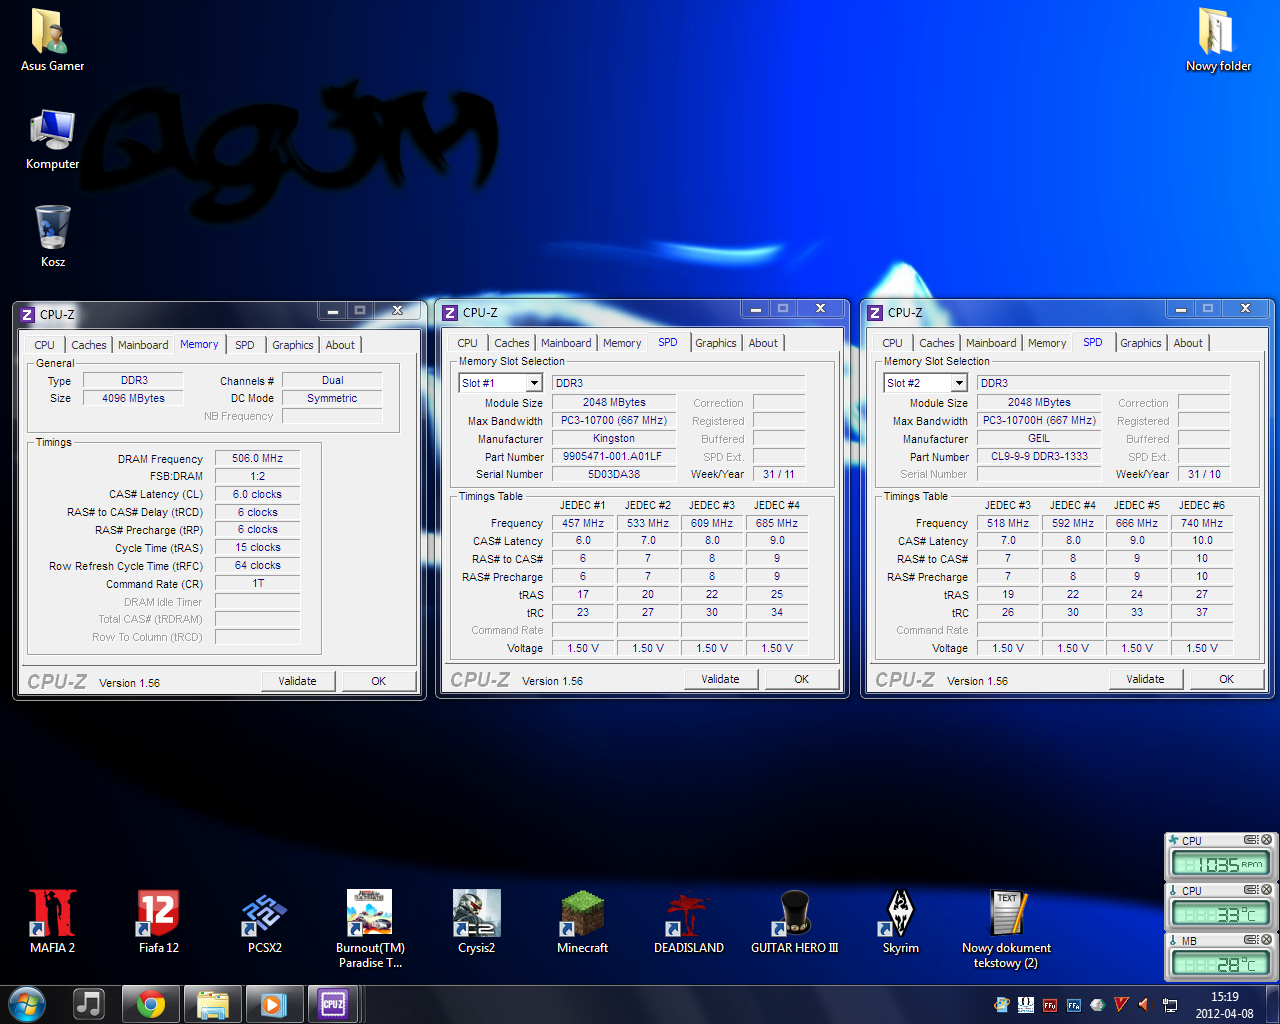Open the Nowy folder desktop icon

click(x=1217, y=32)
